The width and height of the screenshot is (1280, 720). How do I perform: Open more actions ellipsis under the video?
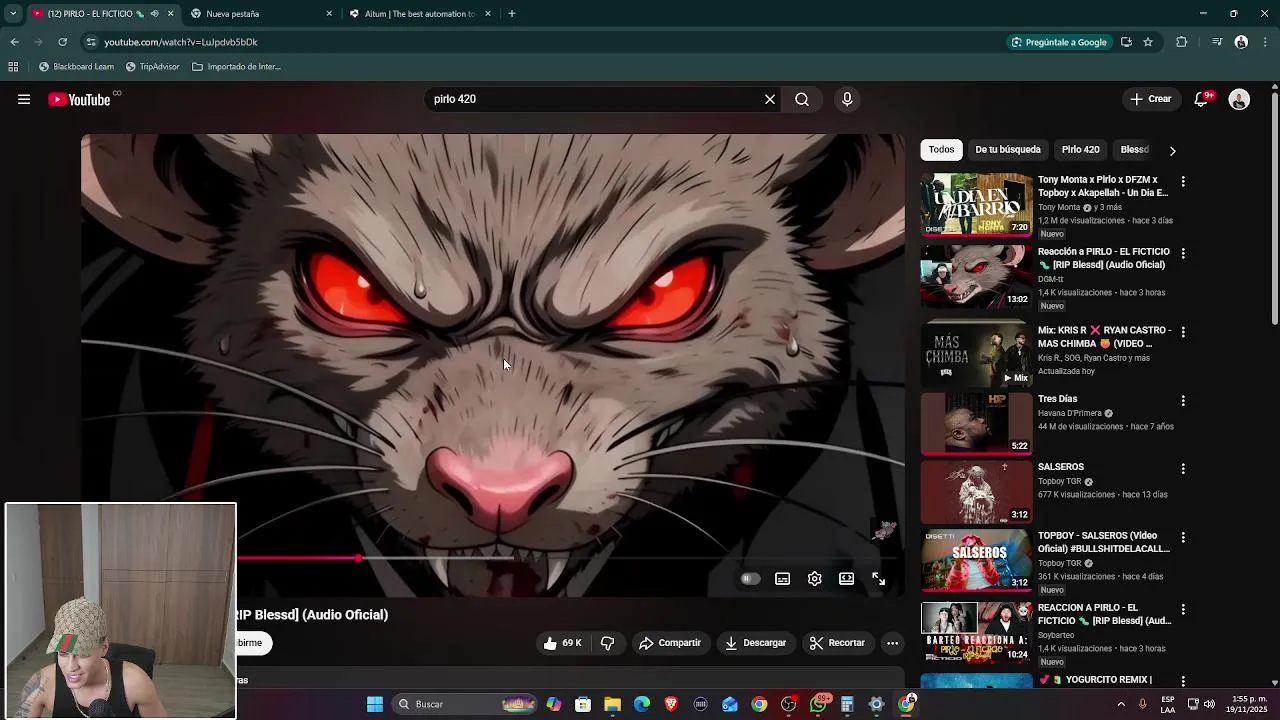click(x=893, y=643)
